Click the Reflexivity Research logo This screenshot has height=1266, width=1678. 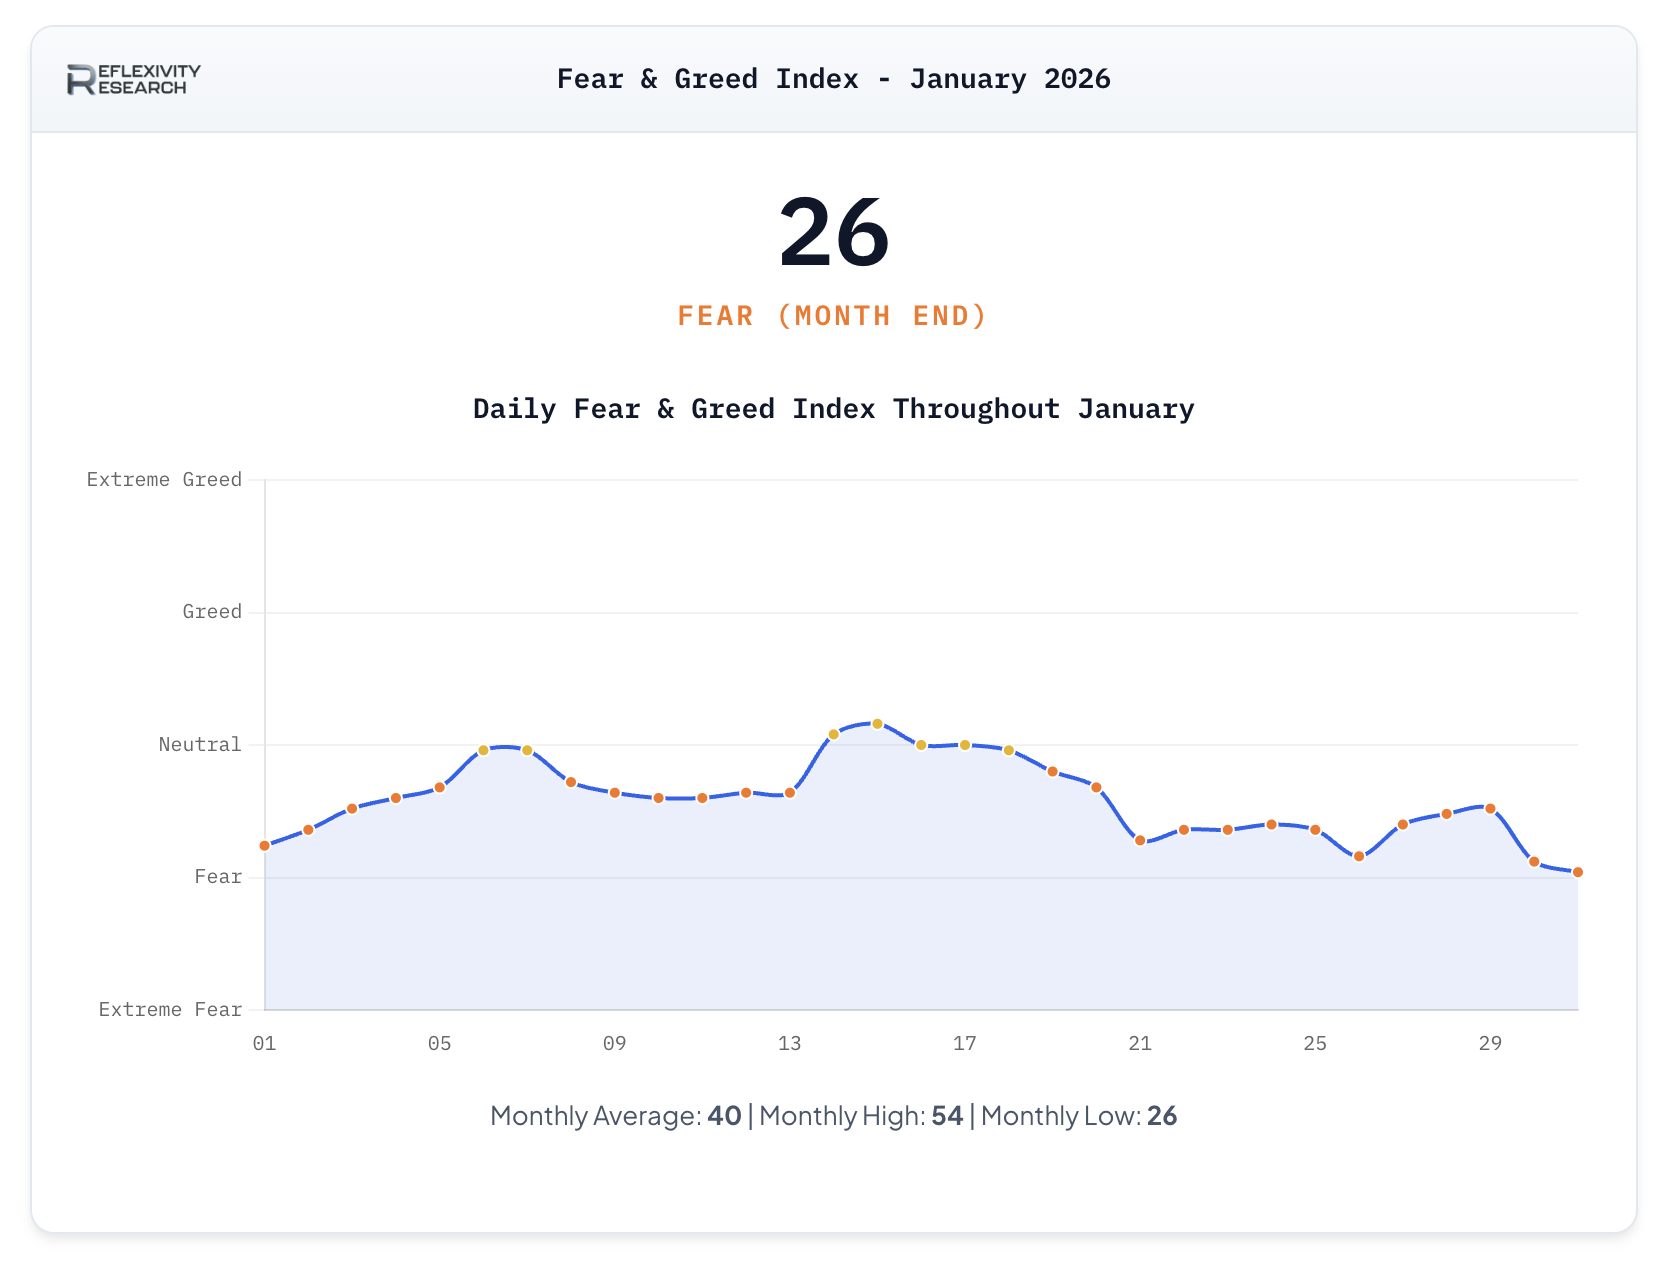pyautogui.click(x=133, y=79)
